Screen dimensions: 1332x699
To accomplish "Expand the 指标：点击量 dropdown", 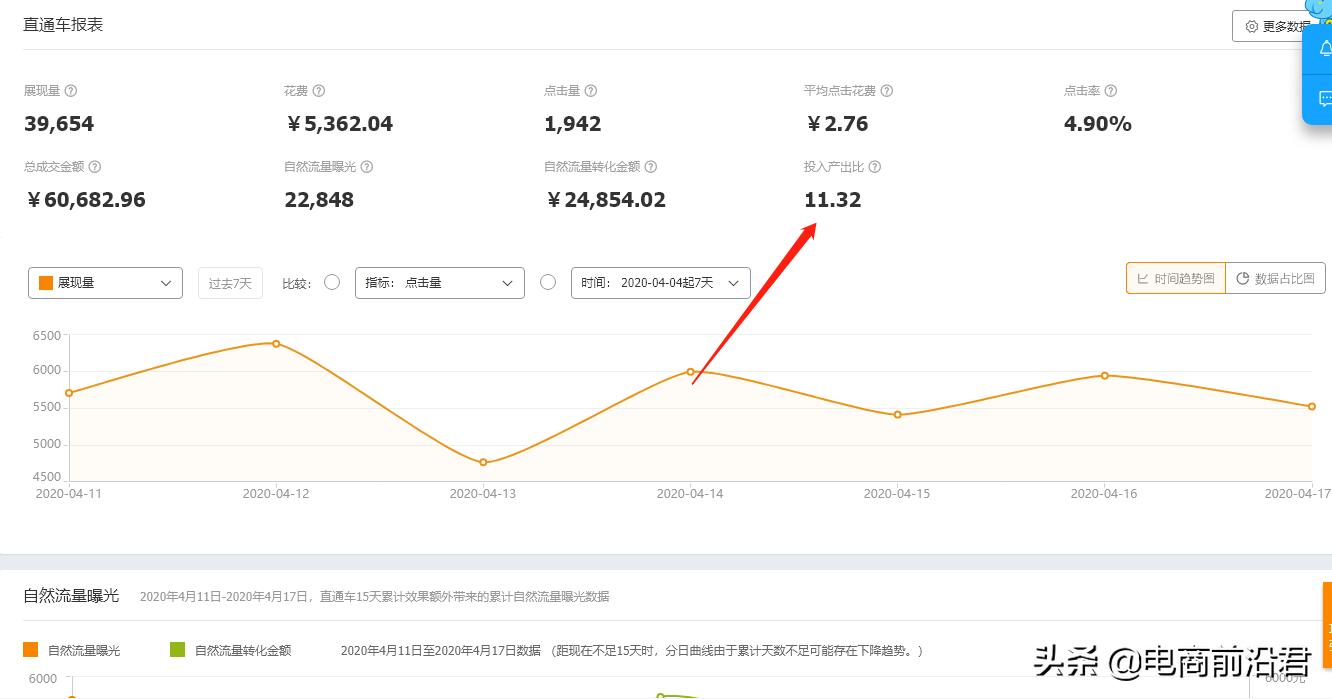I will coord(439,282).
